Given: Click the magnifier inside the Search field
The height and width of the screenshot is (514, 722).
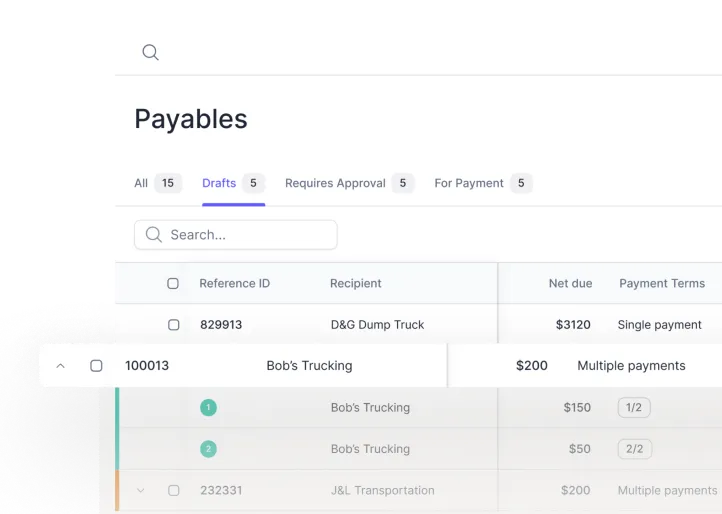Looking at the screenshot, I should tap(154, 234).
